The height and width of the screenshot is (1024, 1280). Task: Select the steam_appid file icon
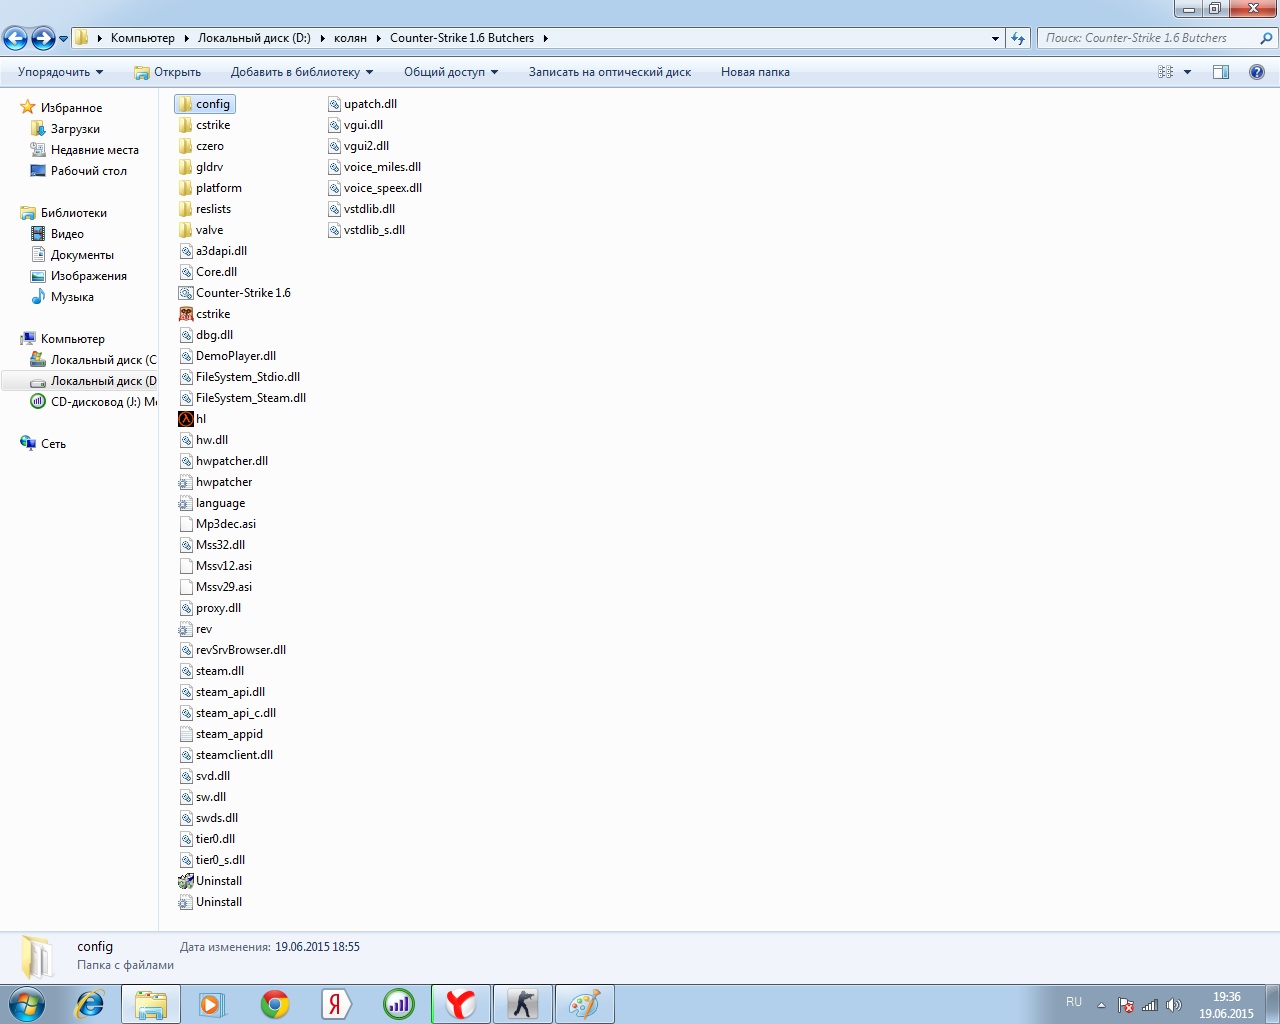185,734
